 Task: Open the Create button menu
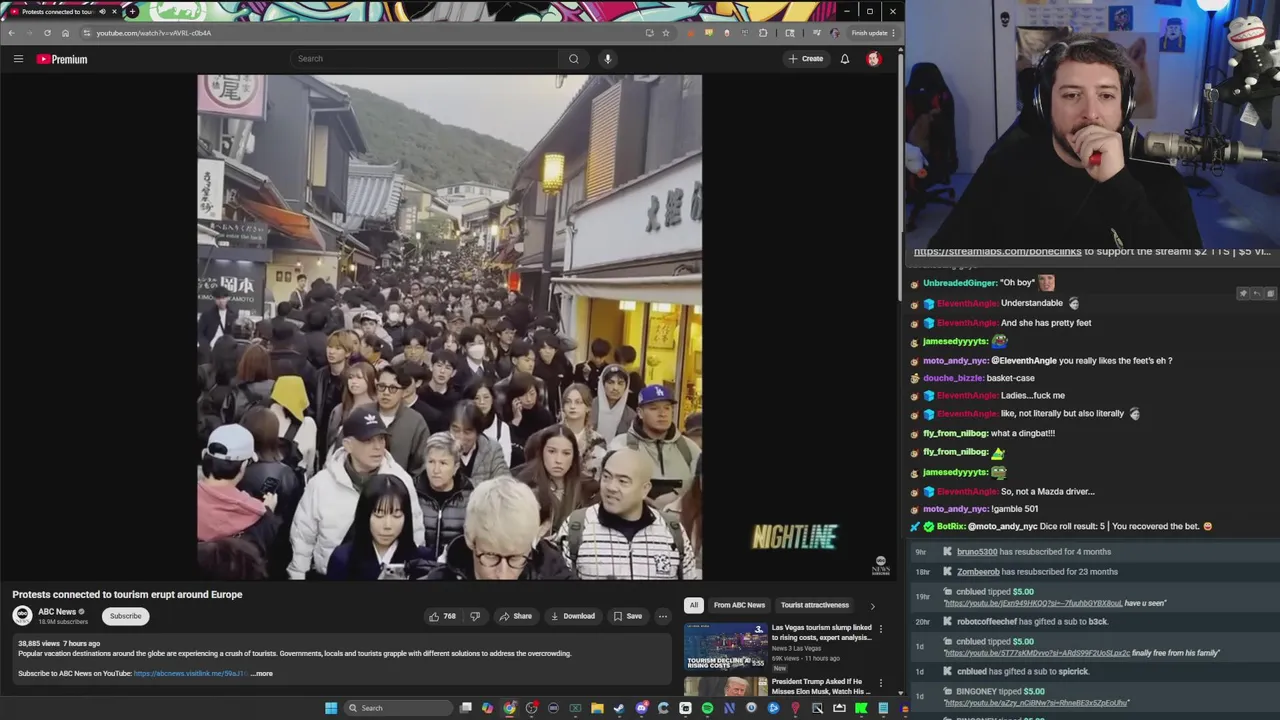coord(806,59)
